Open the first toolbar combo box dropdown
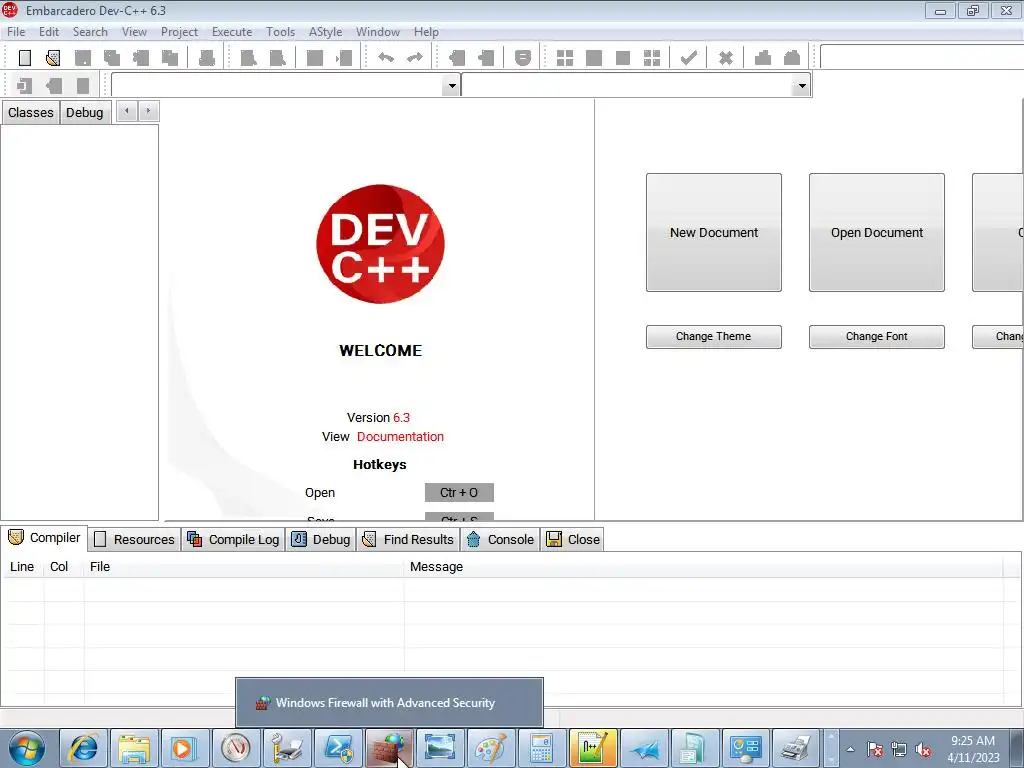This screenshot has height=768, width=1024. [x=451, y=86]
